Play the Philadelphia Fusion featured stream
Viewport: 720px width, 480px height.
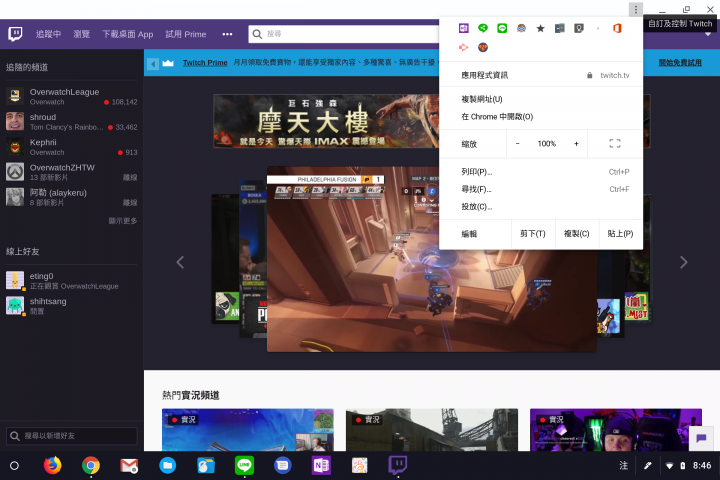click(x=432, y=260)
